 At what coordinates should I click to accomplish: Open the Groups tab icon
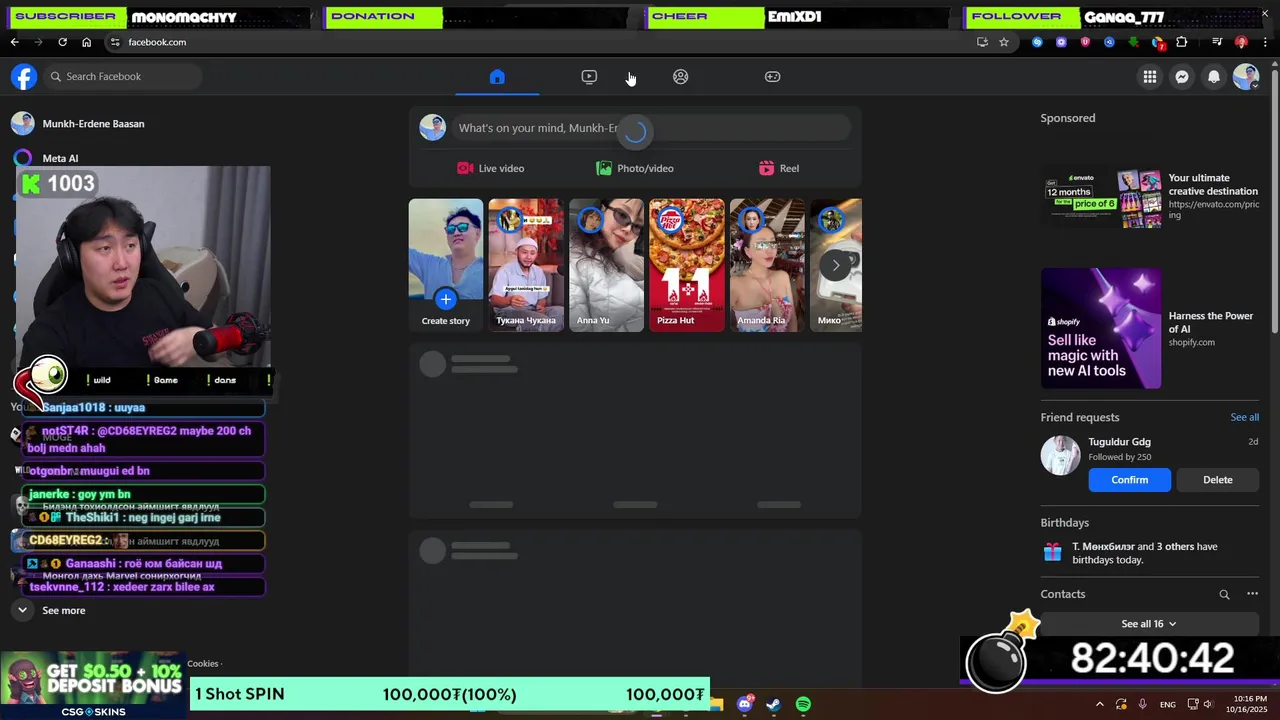point(681,77)
